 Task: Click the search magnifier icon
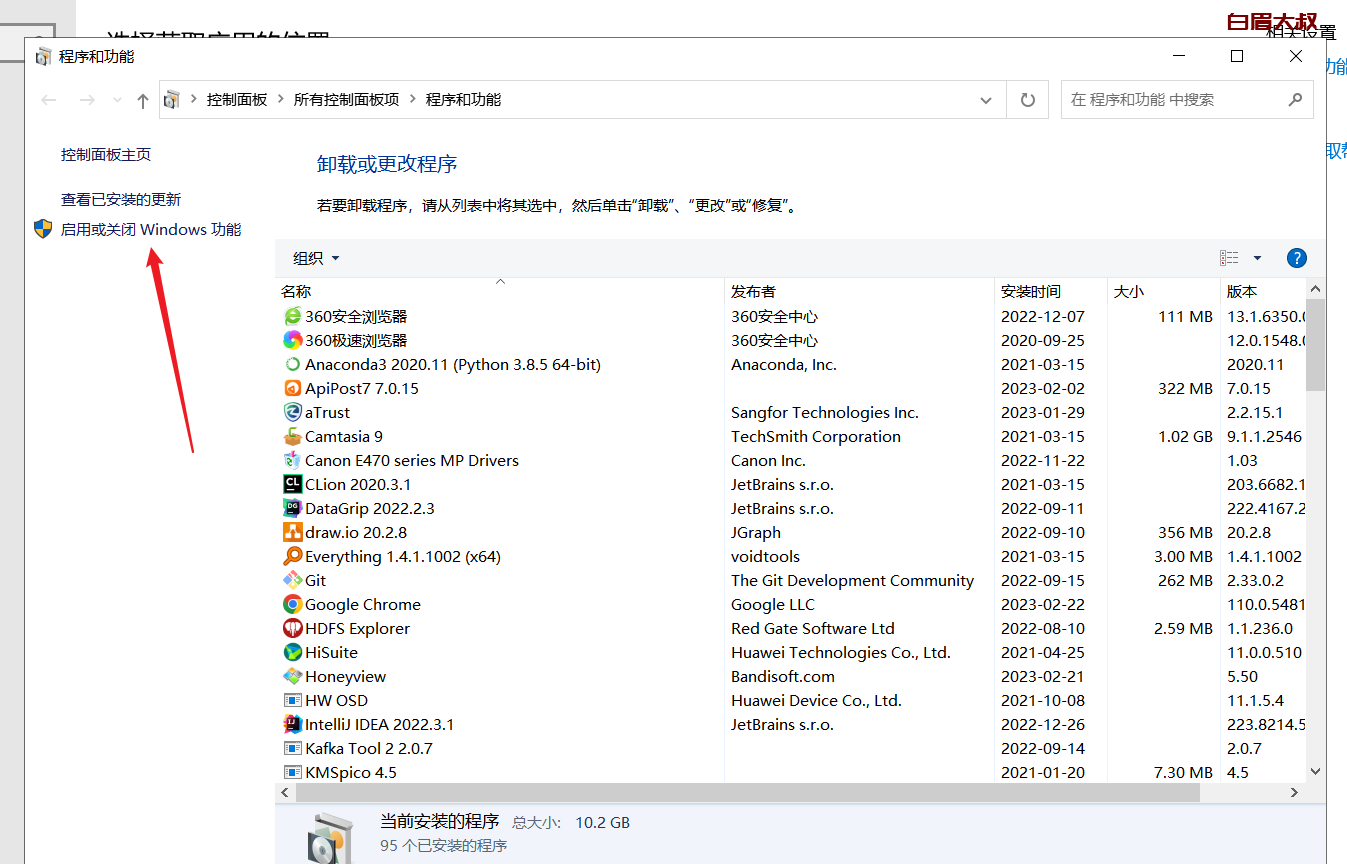(1295, 100)
